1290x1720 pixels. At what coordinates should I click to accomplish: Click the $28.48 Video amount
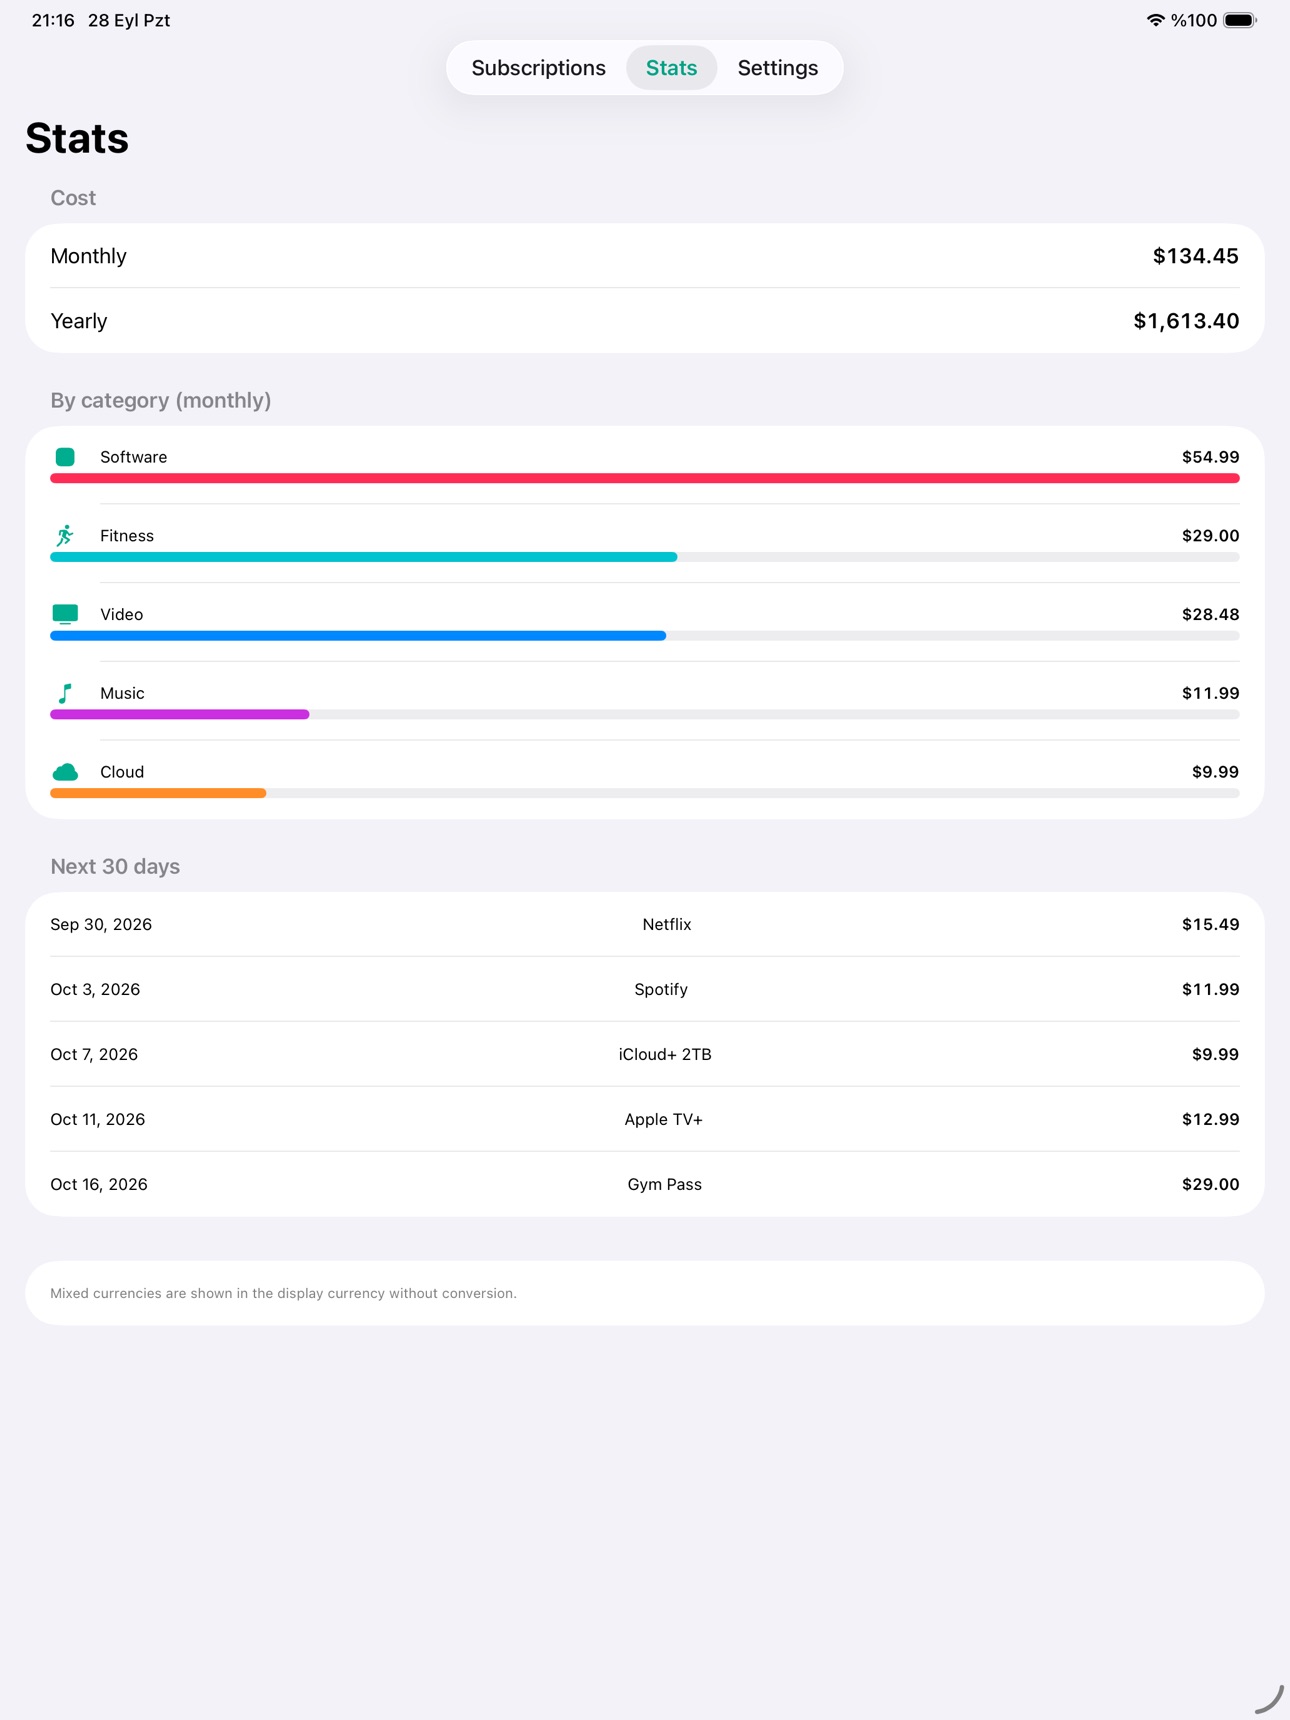pyautogui.click(x=1210, y=614)
